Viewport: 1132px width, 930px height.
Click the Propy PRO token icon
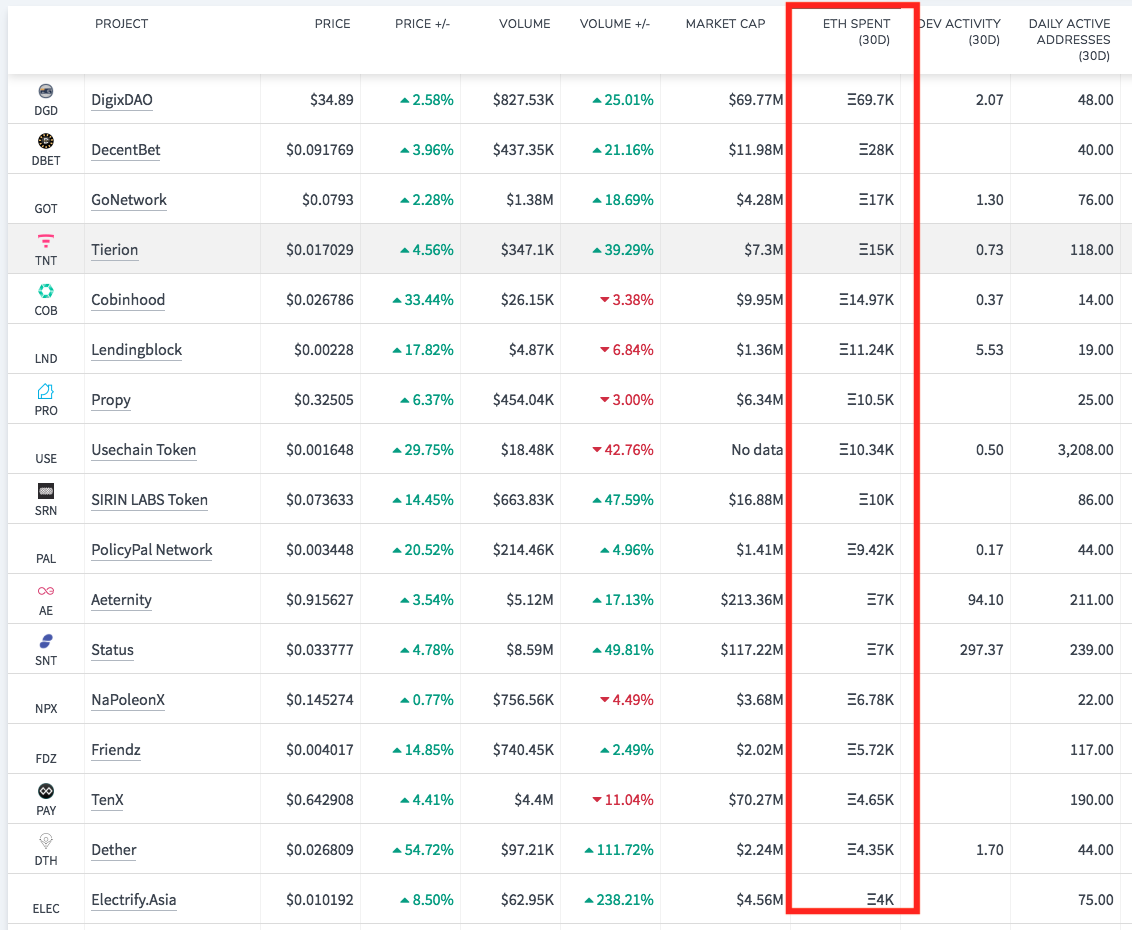click(x=45, y=391)
